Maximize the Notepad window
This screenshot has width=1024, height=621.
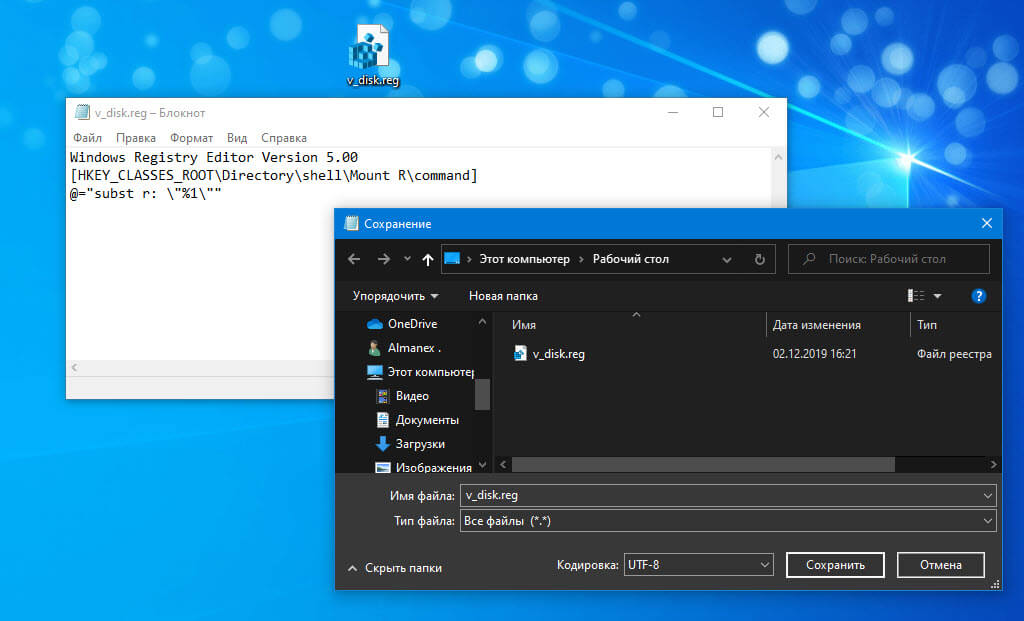[718, 112]
